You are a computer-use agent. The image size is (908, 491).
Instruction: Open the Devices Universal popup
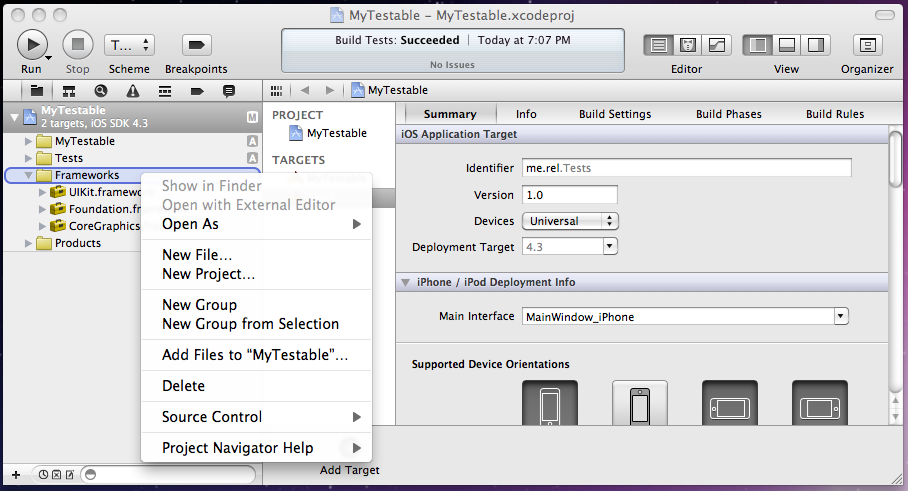click(570, 221)
